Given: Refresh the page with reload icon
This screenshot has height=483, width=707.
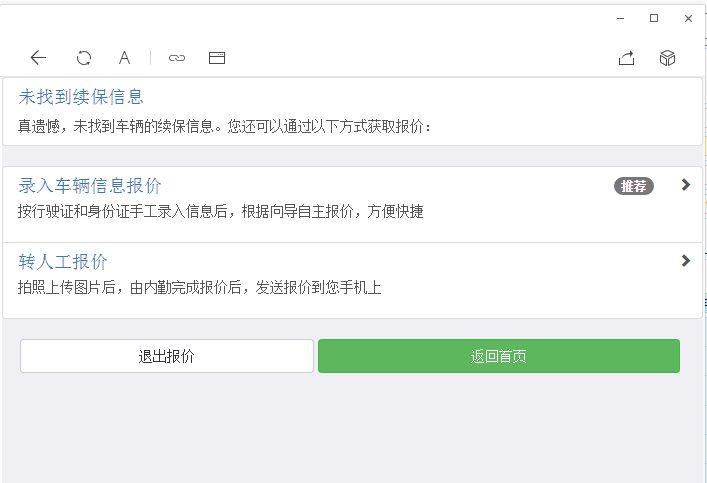Looking at the screenshot, I should [84, 58].
